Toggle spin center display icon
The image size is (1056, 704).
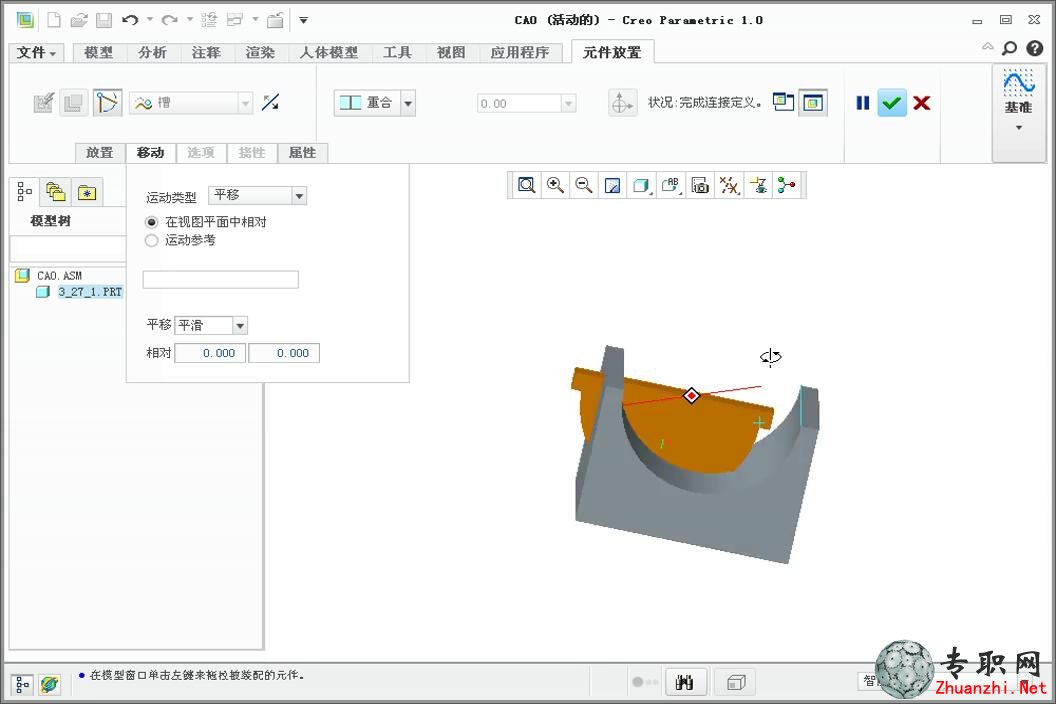tap(787, 185)
